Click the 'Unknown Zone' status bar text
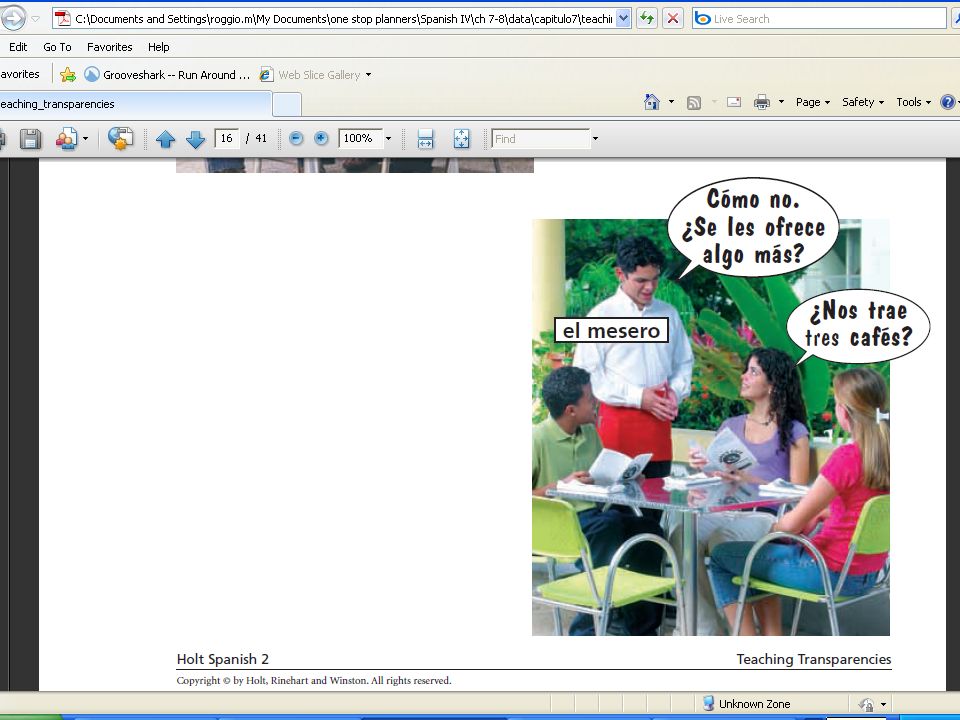 point(754,704)
